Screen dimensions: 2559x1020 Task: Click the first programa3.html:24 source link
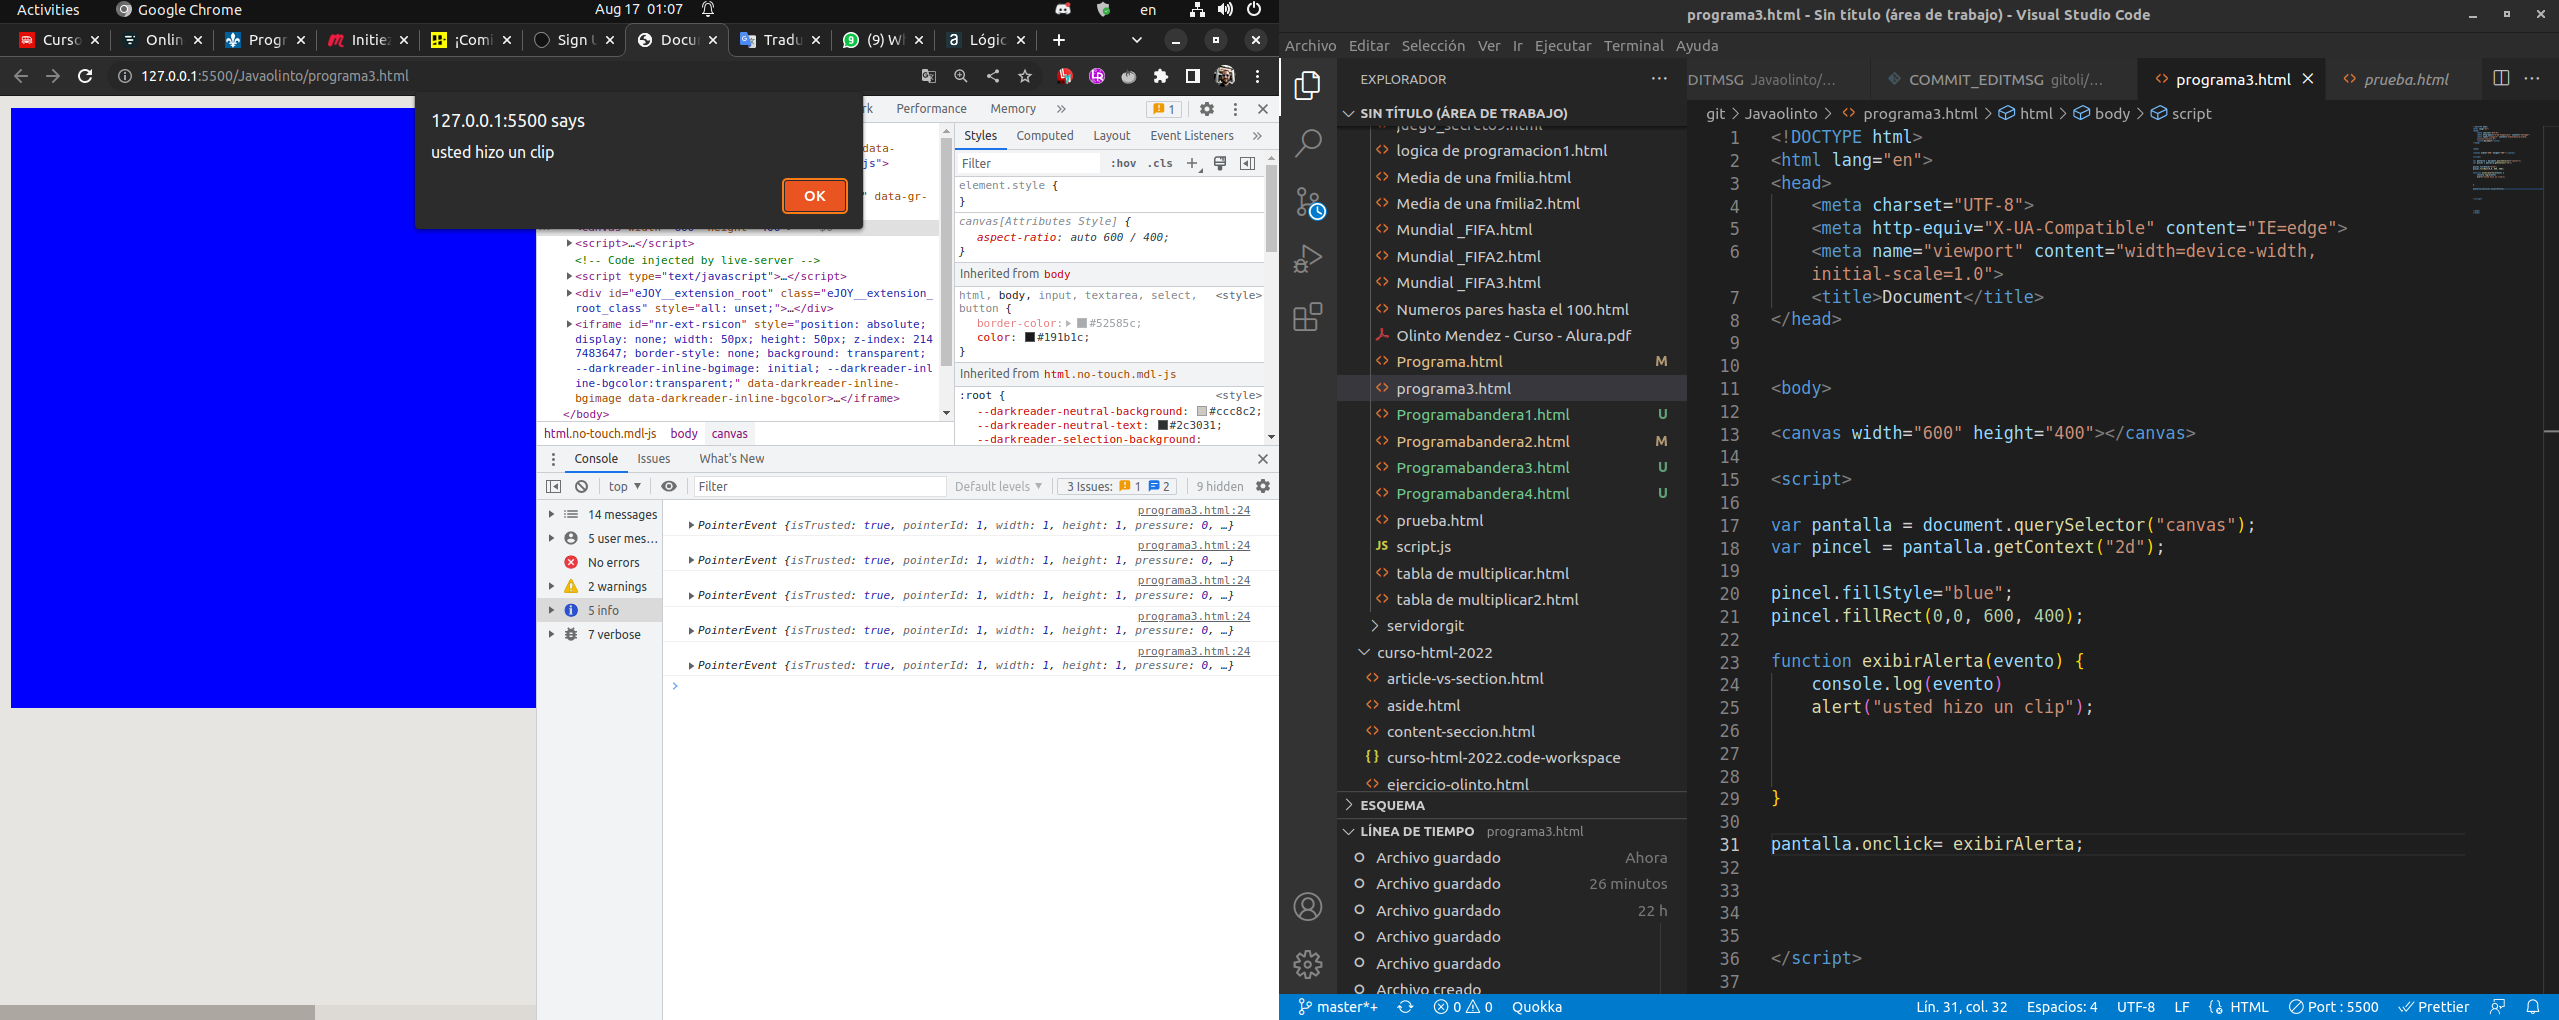[1193, 510]
